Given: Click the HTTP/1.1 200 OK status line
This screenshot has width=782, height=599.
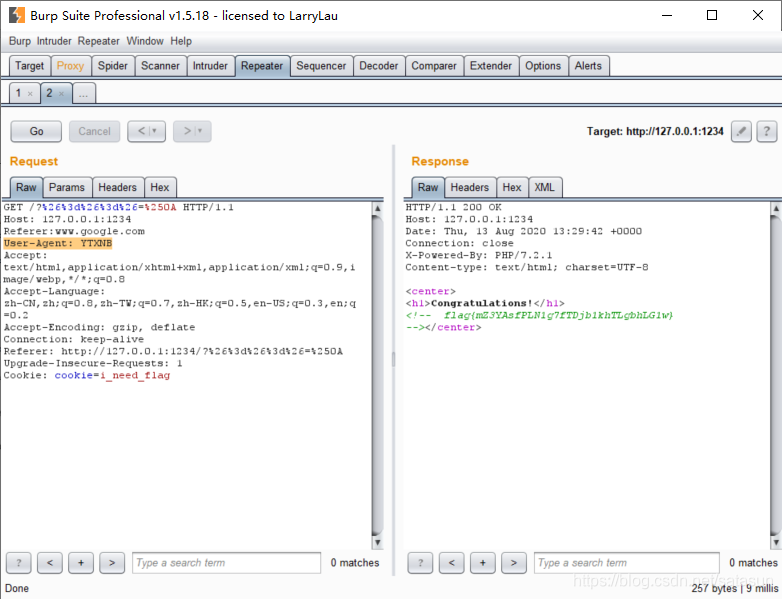Looking at the screenshot, I should click(x=453, y=207).
